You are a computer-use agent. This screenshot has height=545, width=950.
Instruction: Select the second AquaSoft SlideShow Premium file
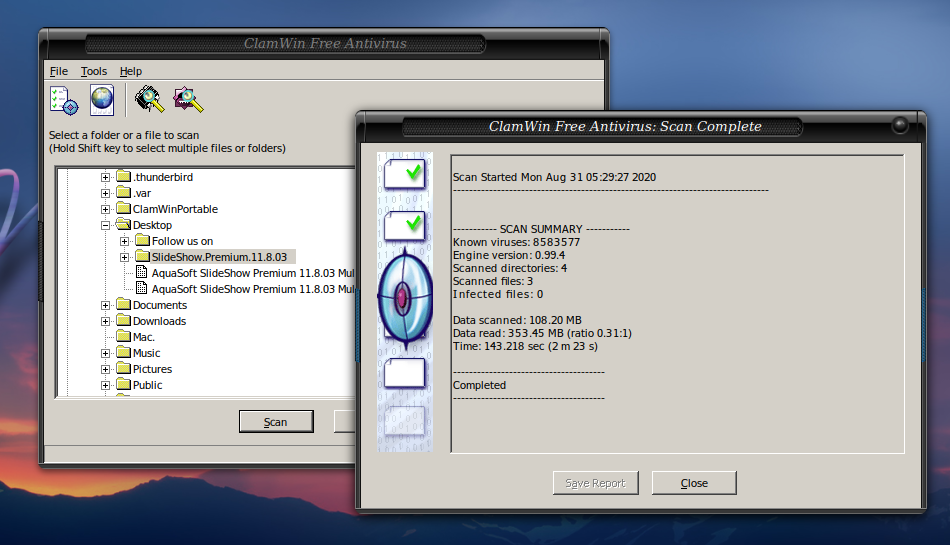click(253, 289)
